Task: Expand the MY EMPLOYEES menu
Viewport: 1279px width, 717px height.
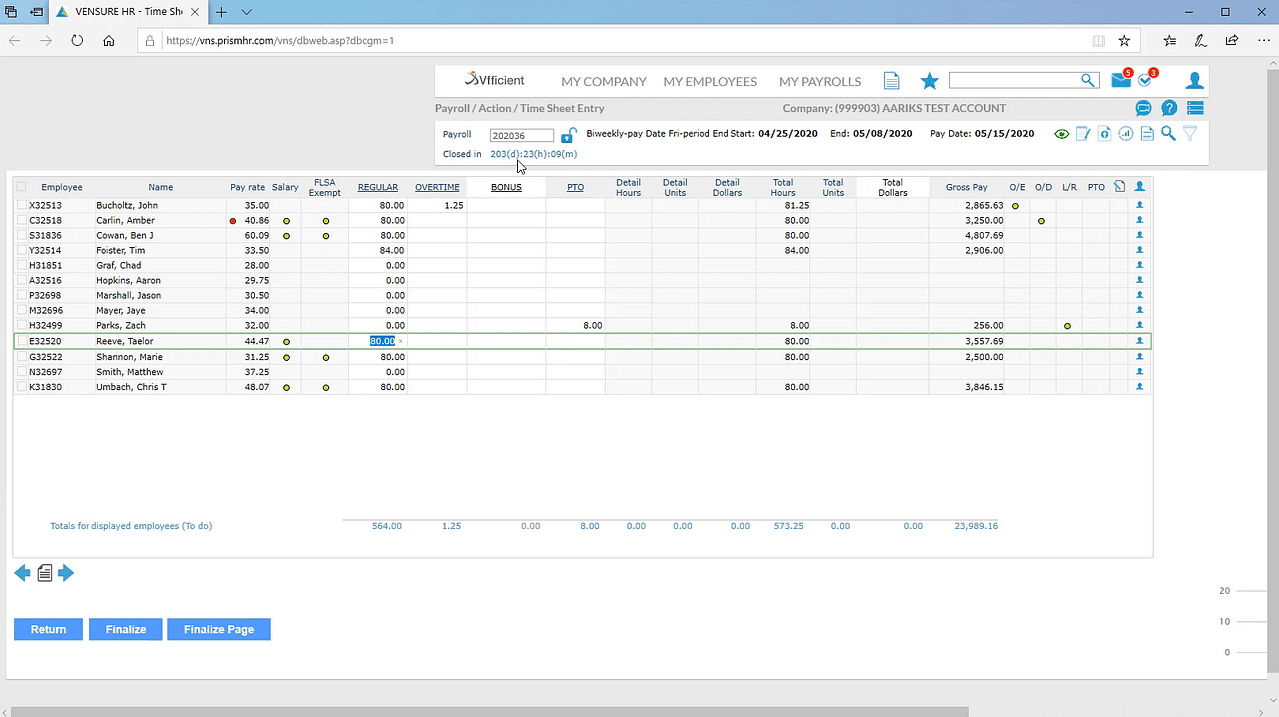Action: [x=710, y=82]
